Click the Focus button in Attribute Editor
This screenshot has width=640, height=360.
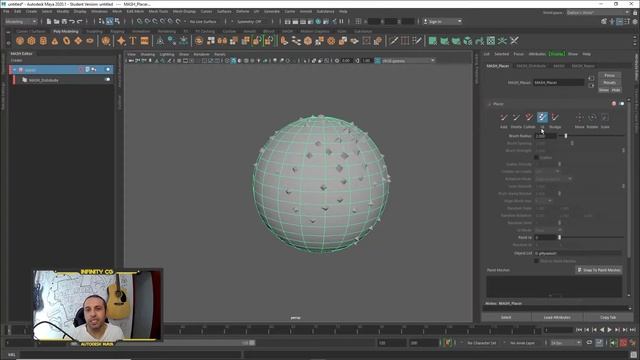[x=609, y=76]
